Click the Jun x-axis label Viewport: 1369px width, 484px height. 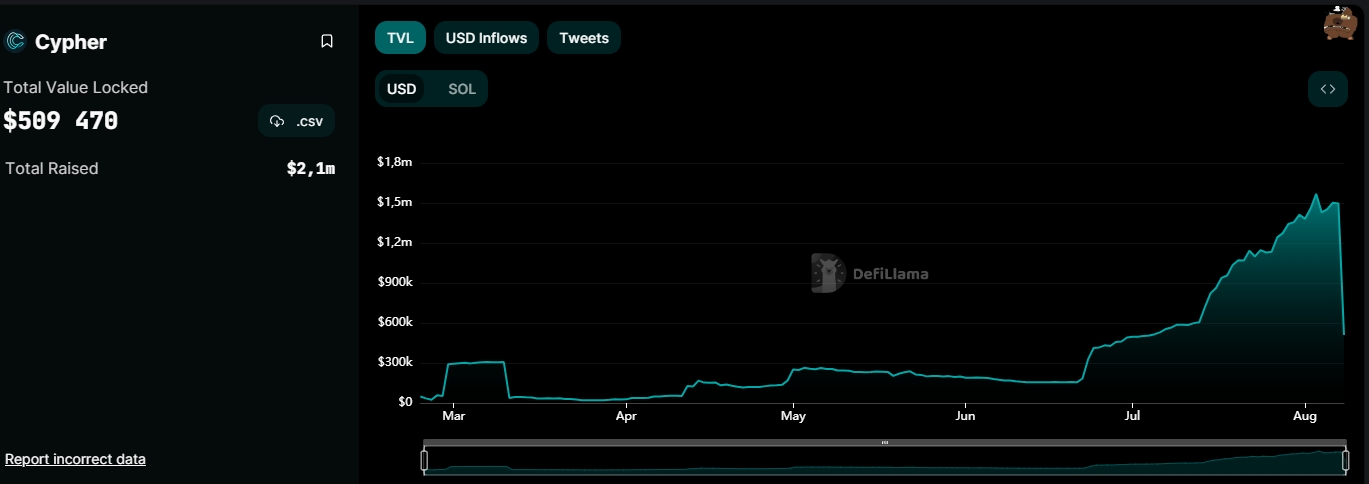point(965,415)
